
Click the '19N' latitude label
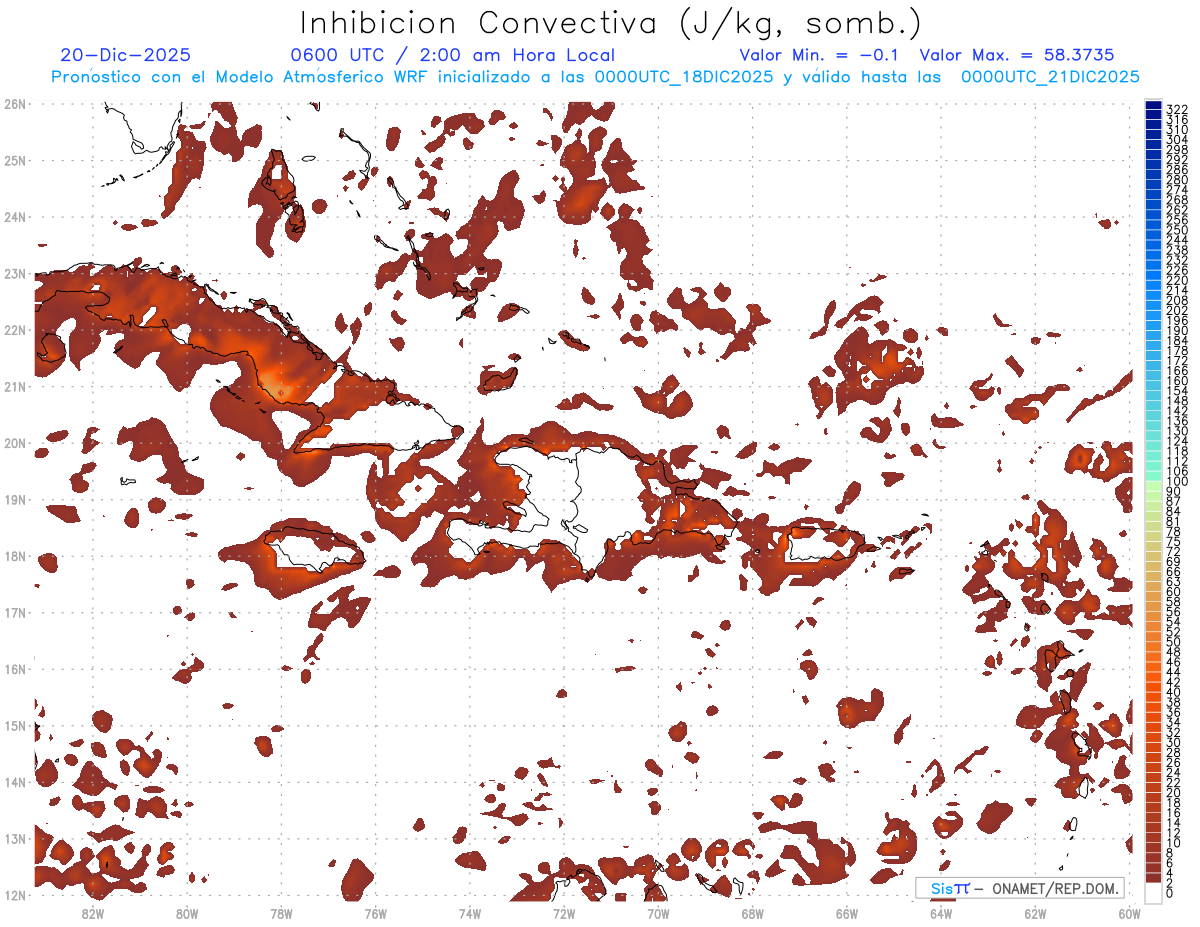[x=14, y=499]
